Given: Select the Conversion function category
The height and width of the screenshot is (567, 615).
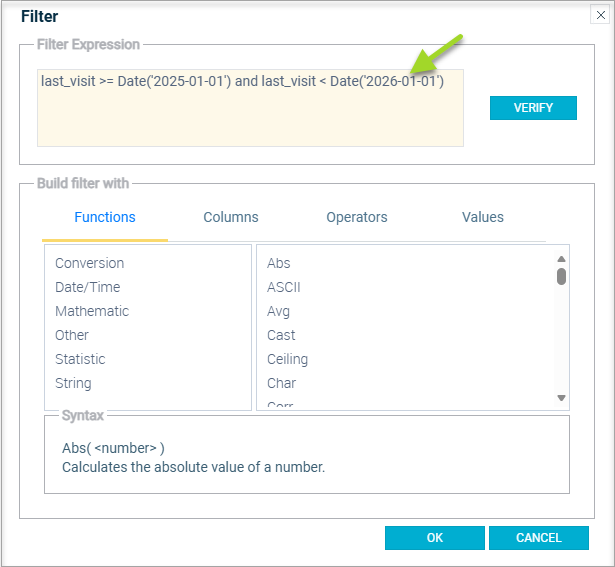Looking at the screenshot, I should tap(90, 263).
